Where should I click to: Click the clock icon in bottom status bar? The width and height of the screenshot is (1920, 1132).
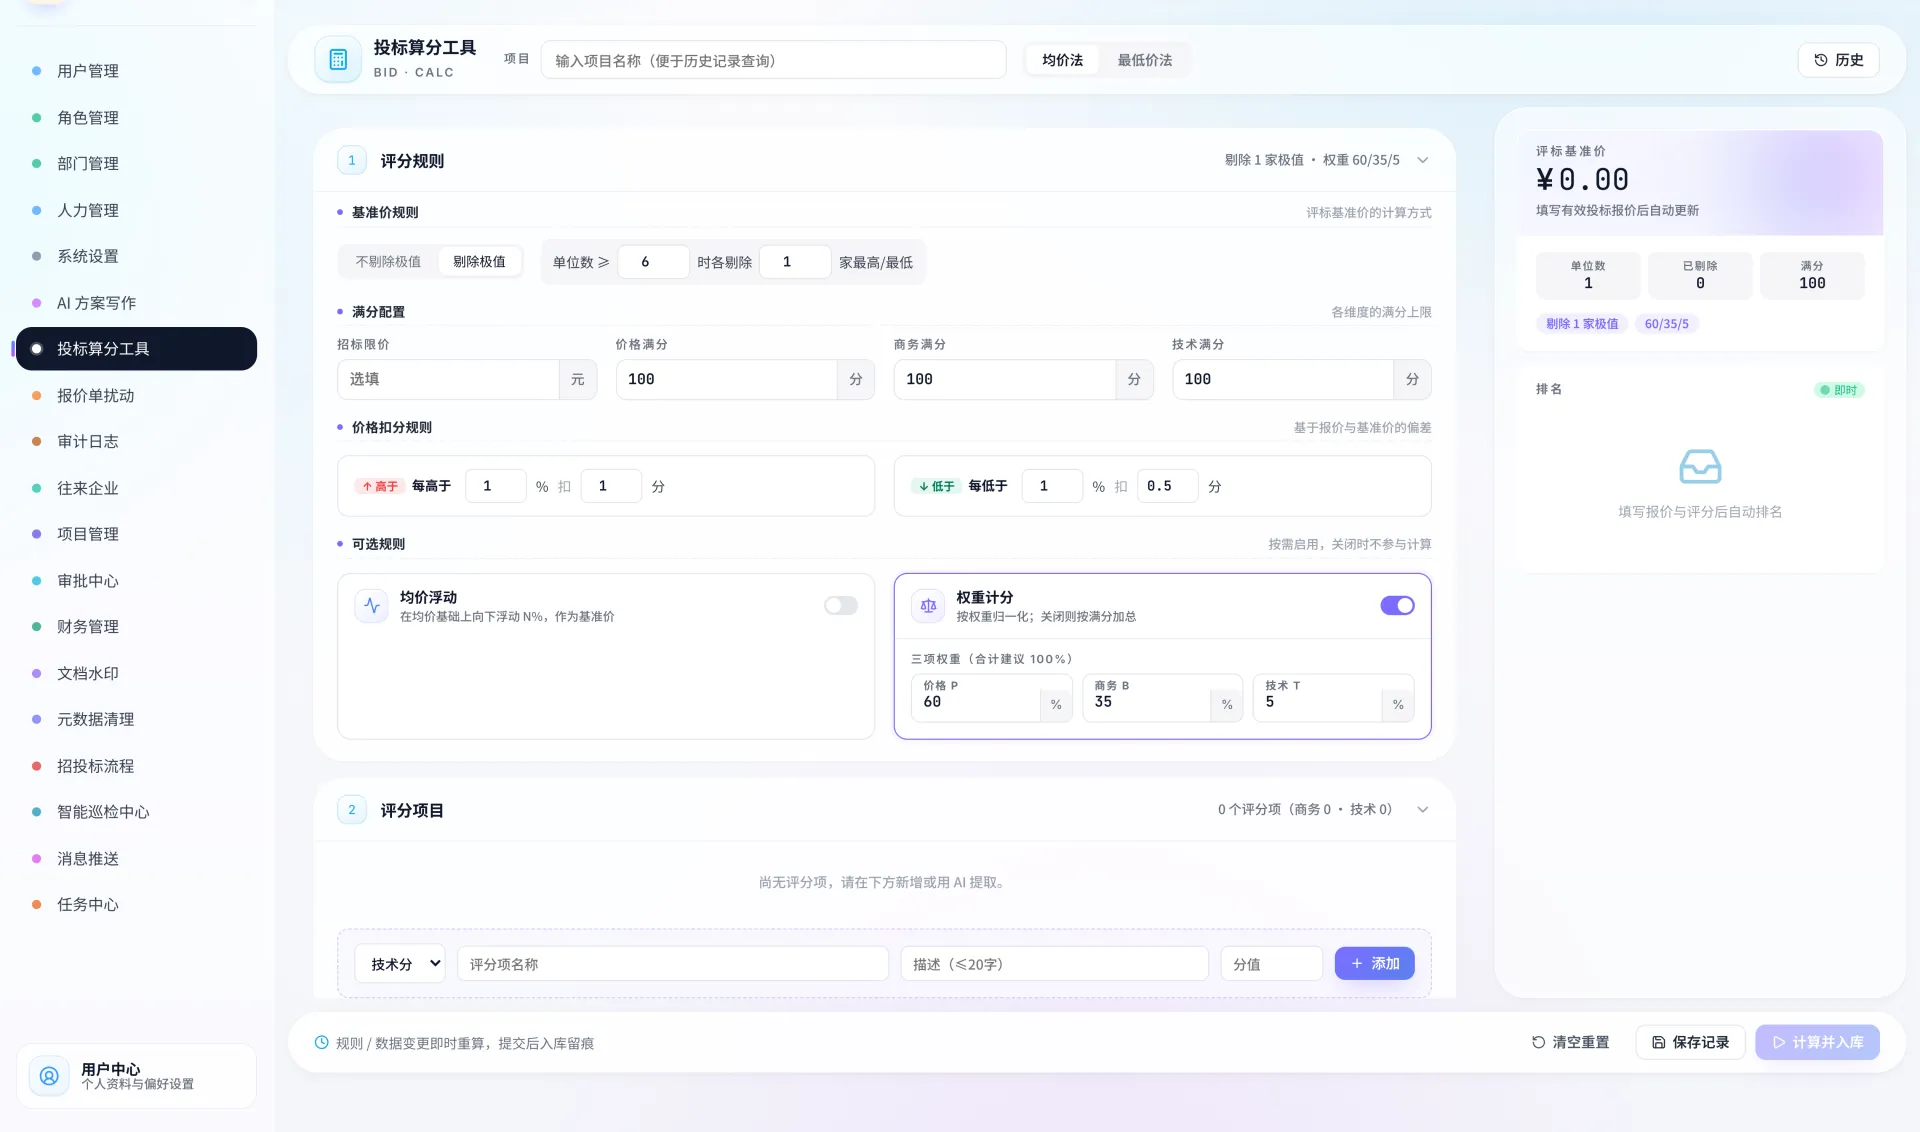pos(322,1042)
